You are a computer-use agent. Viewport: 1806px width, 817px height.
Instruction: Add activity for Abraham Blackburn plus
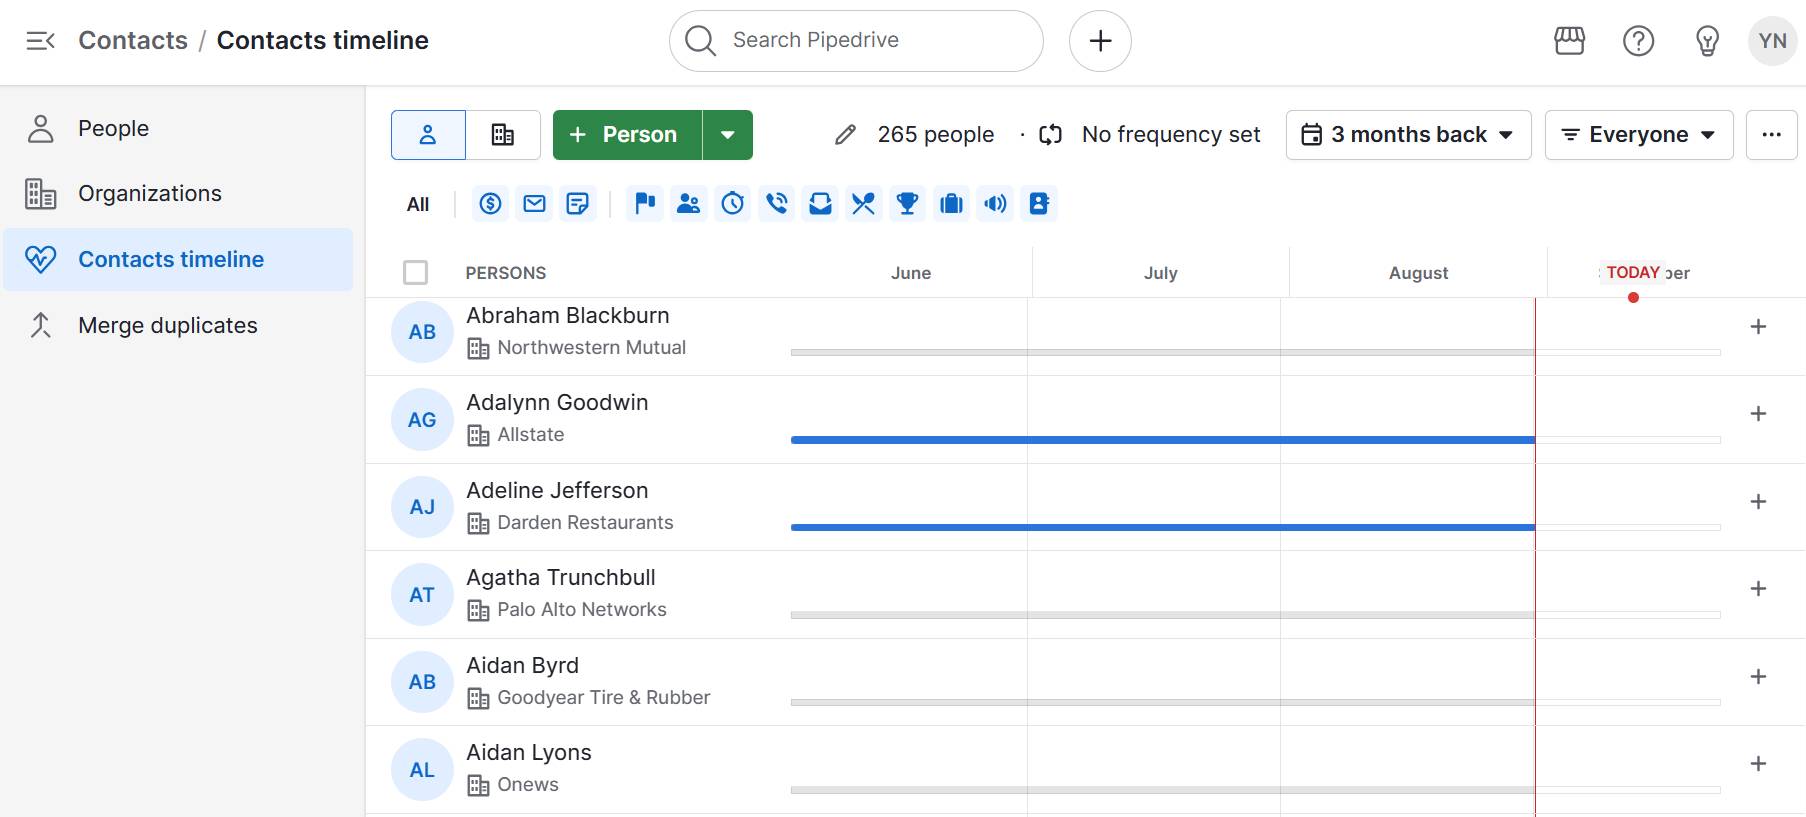[1758, 326]
